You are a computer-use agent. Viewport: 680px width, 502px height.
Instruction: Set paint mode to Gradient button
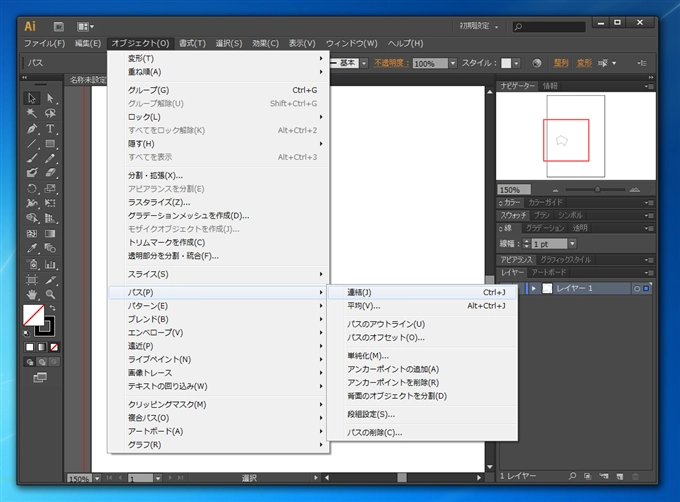click(x=42, y=347)
